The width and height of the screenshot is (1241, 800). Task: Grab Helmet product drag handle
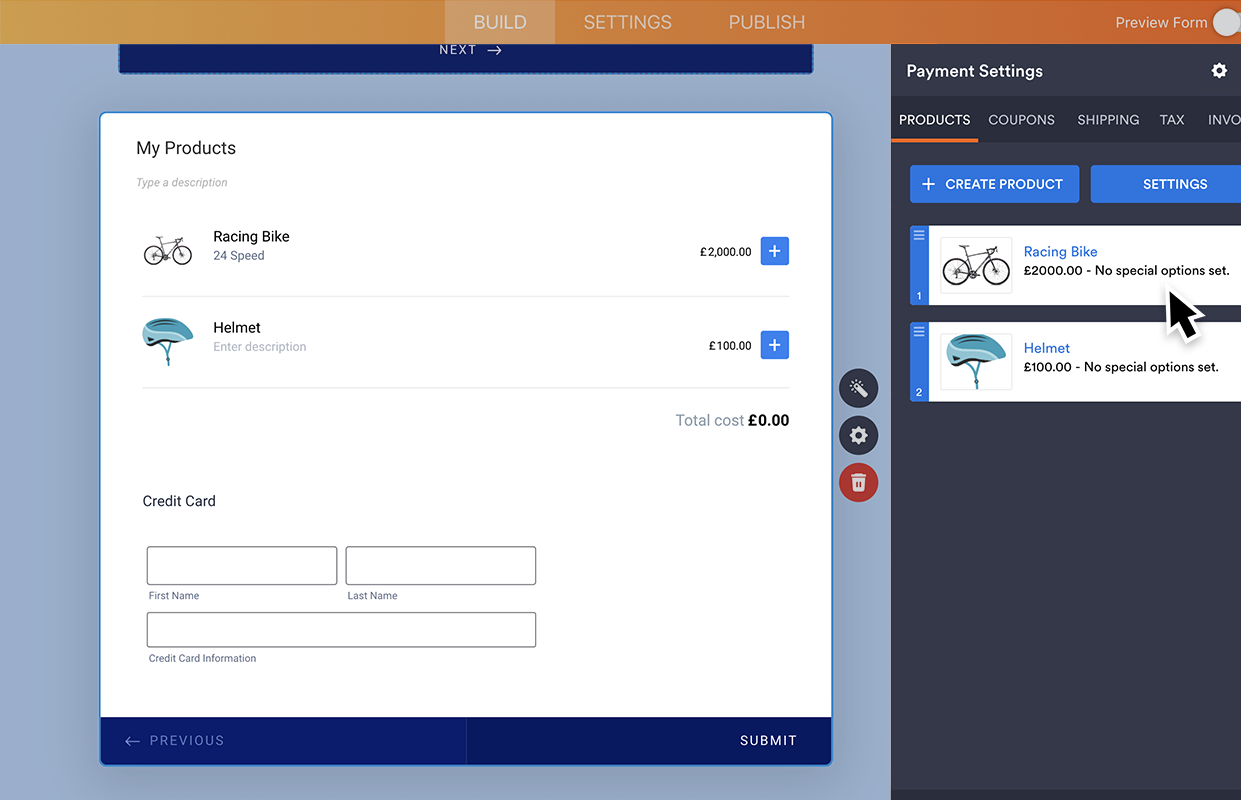[919, 332]
